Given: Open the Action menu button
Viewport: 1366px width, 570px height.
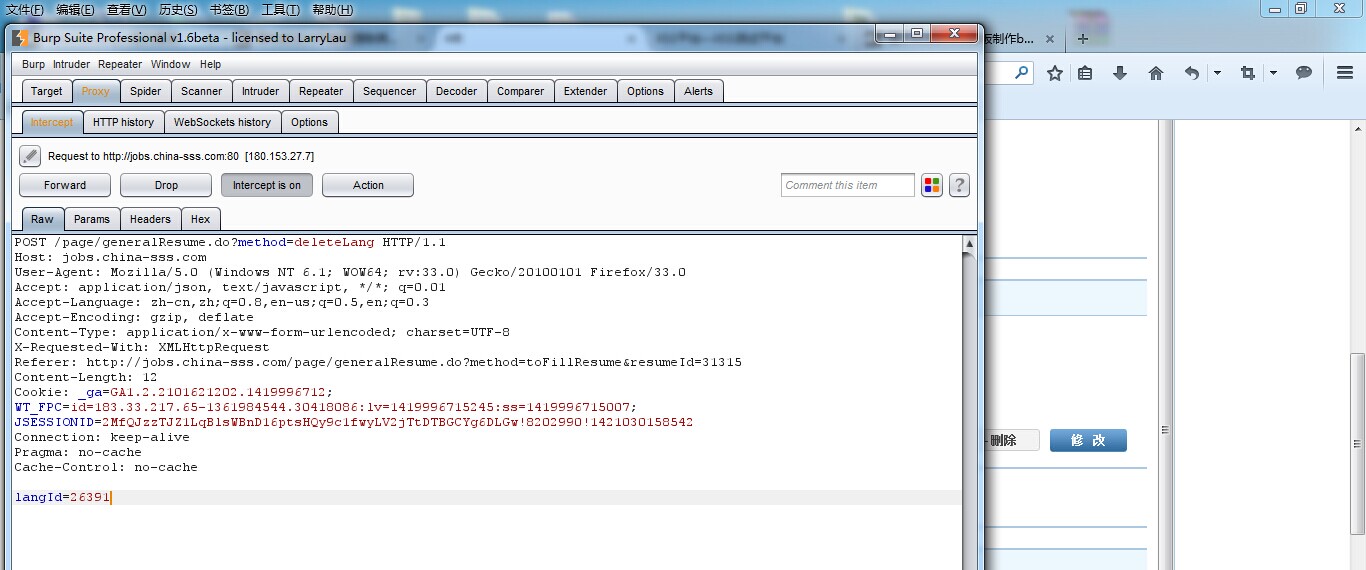Looking at the screenshot, I should pos(368,185).
